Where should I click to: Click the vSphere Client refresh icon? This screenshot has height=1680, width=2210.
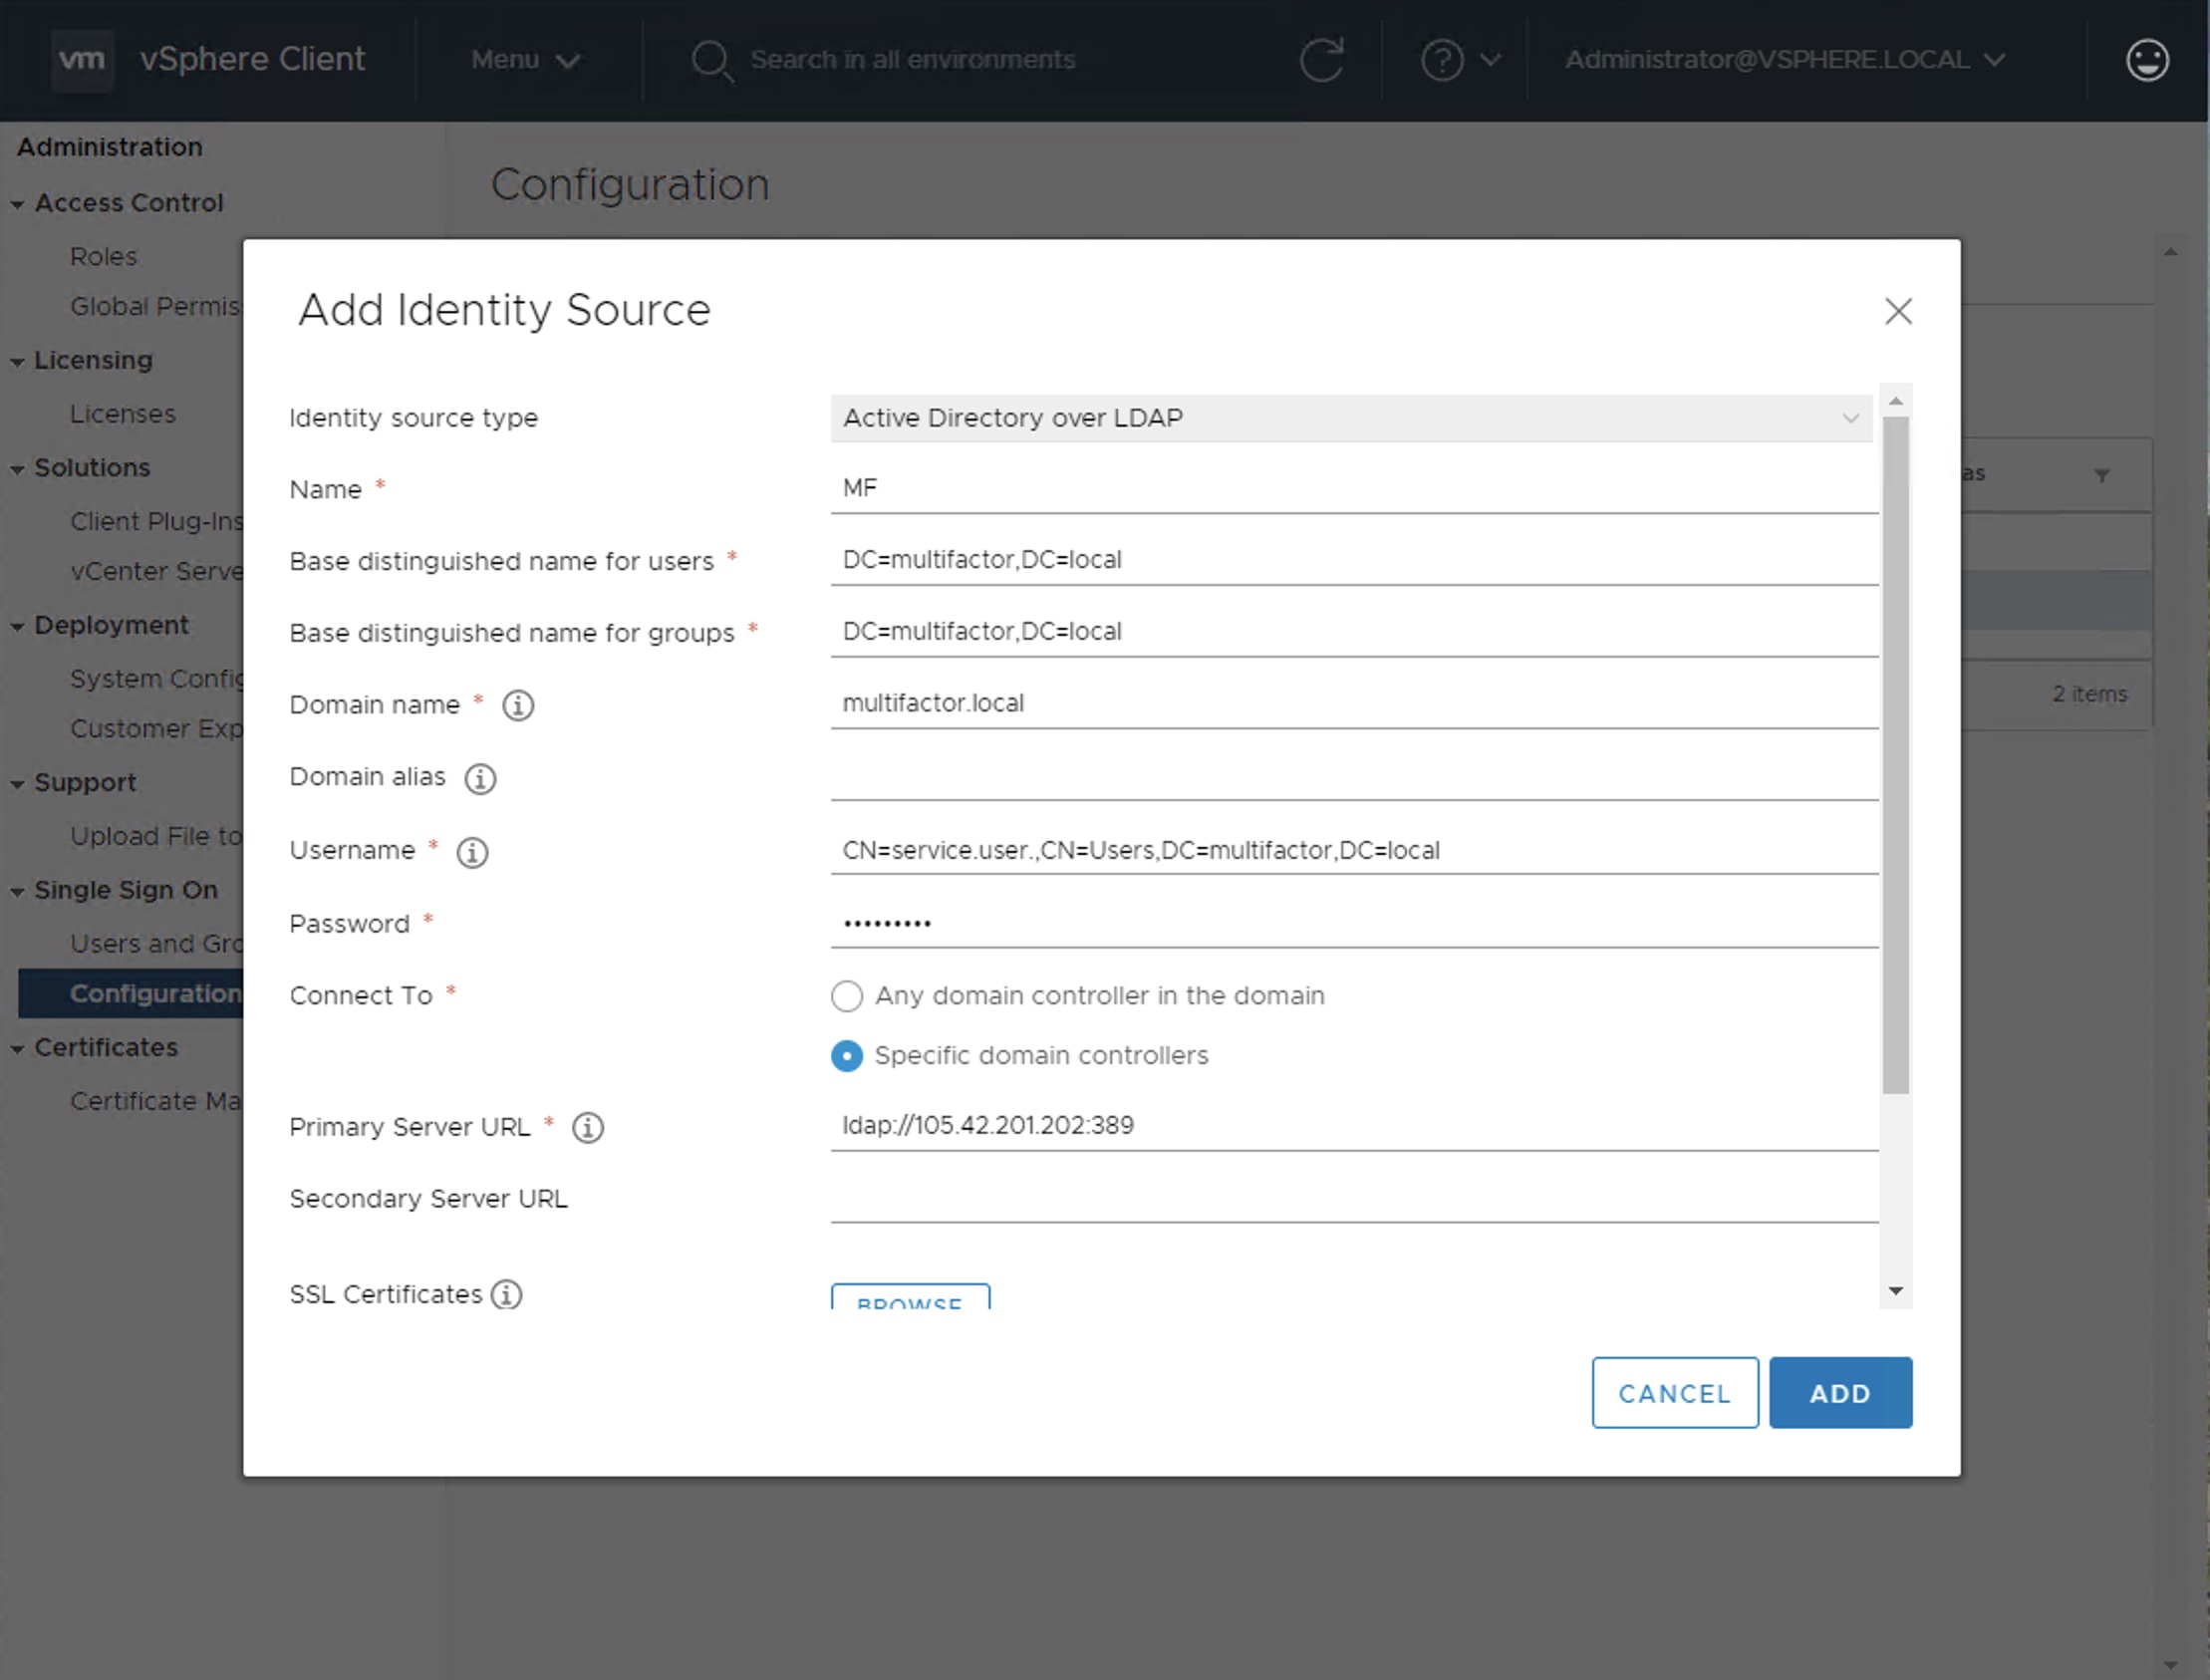pyautogui.click(x=1322, y=59)
